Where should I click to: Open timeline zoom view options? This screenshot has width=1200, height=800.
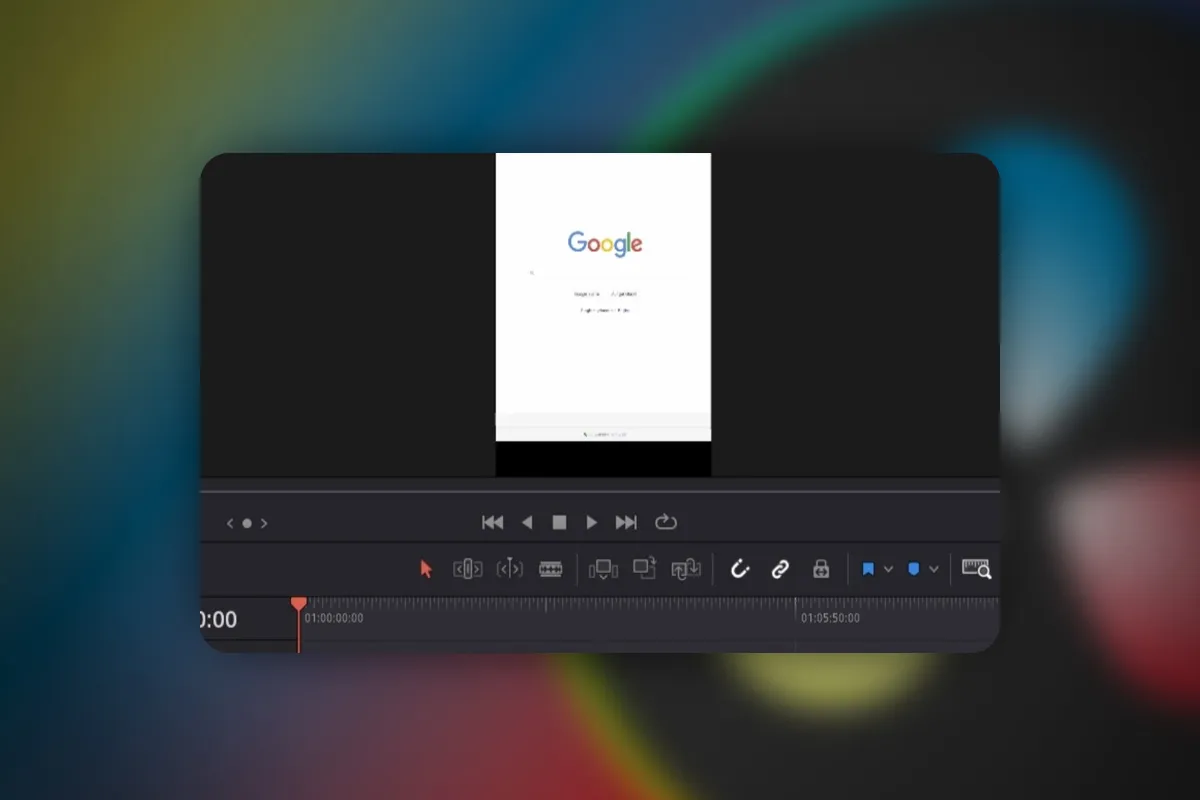tap(976, 568)
